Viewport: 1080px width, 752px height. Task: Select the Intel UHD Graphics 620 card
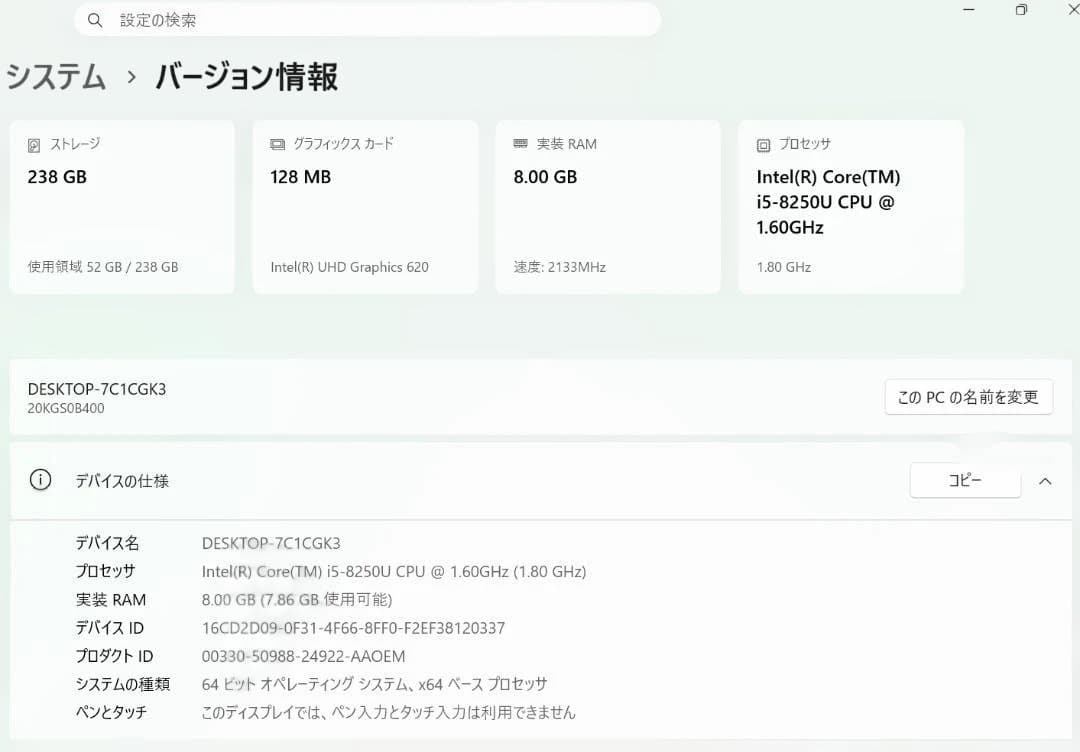click(x=364, y=205)
